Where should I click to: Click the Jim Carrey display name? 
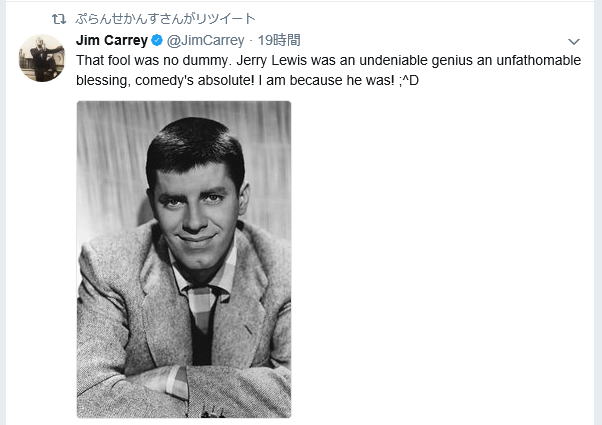[x=112, y=41]
